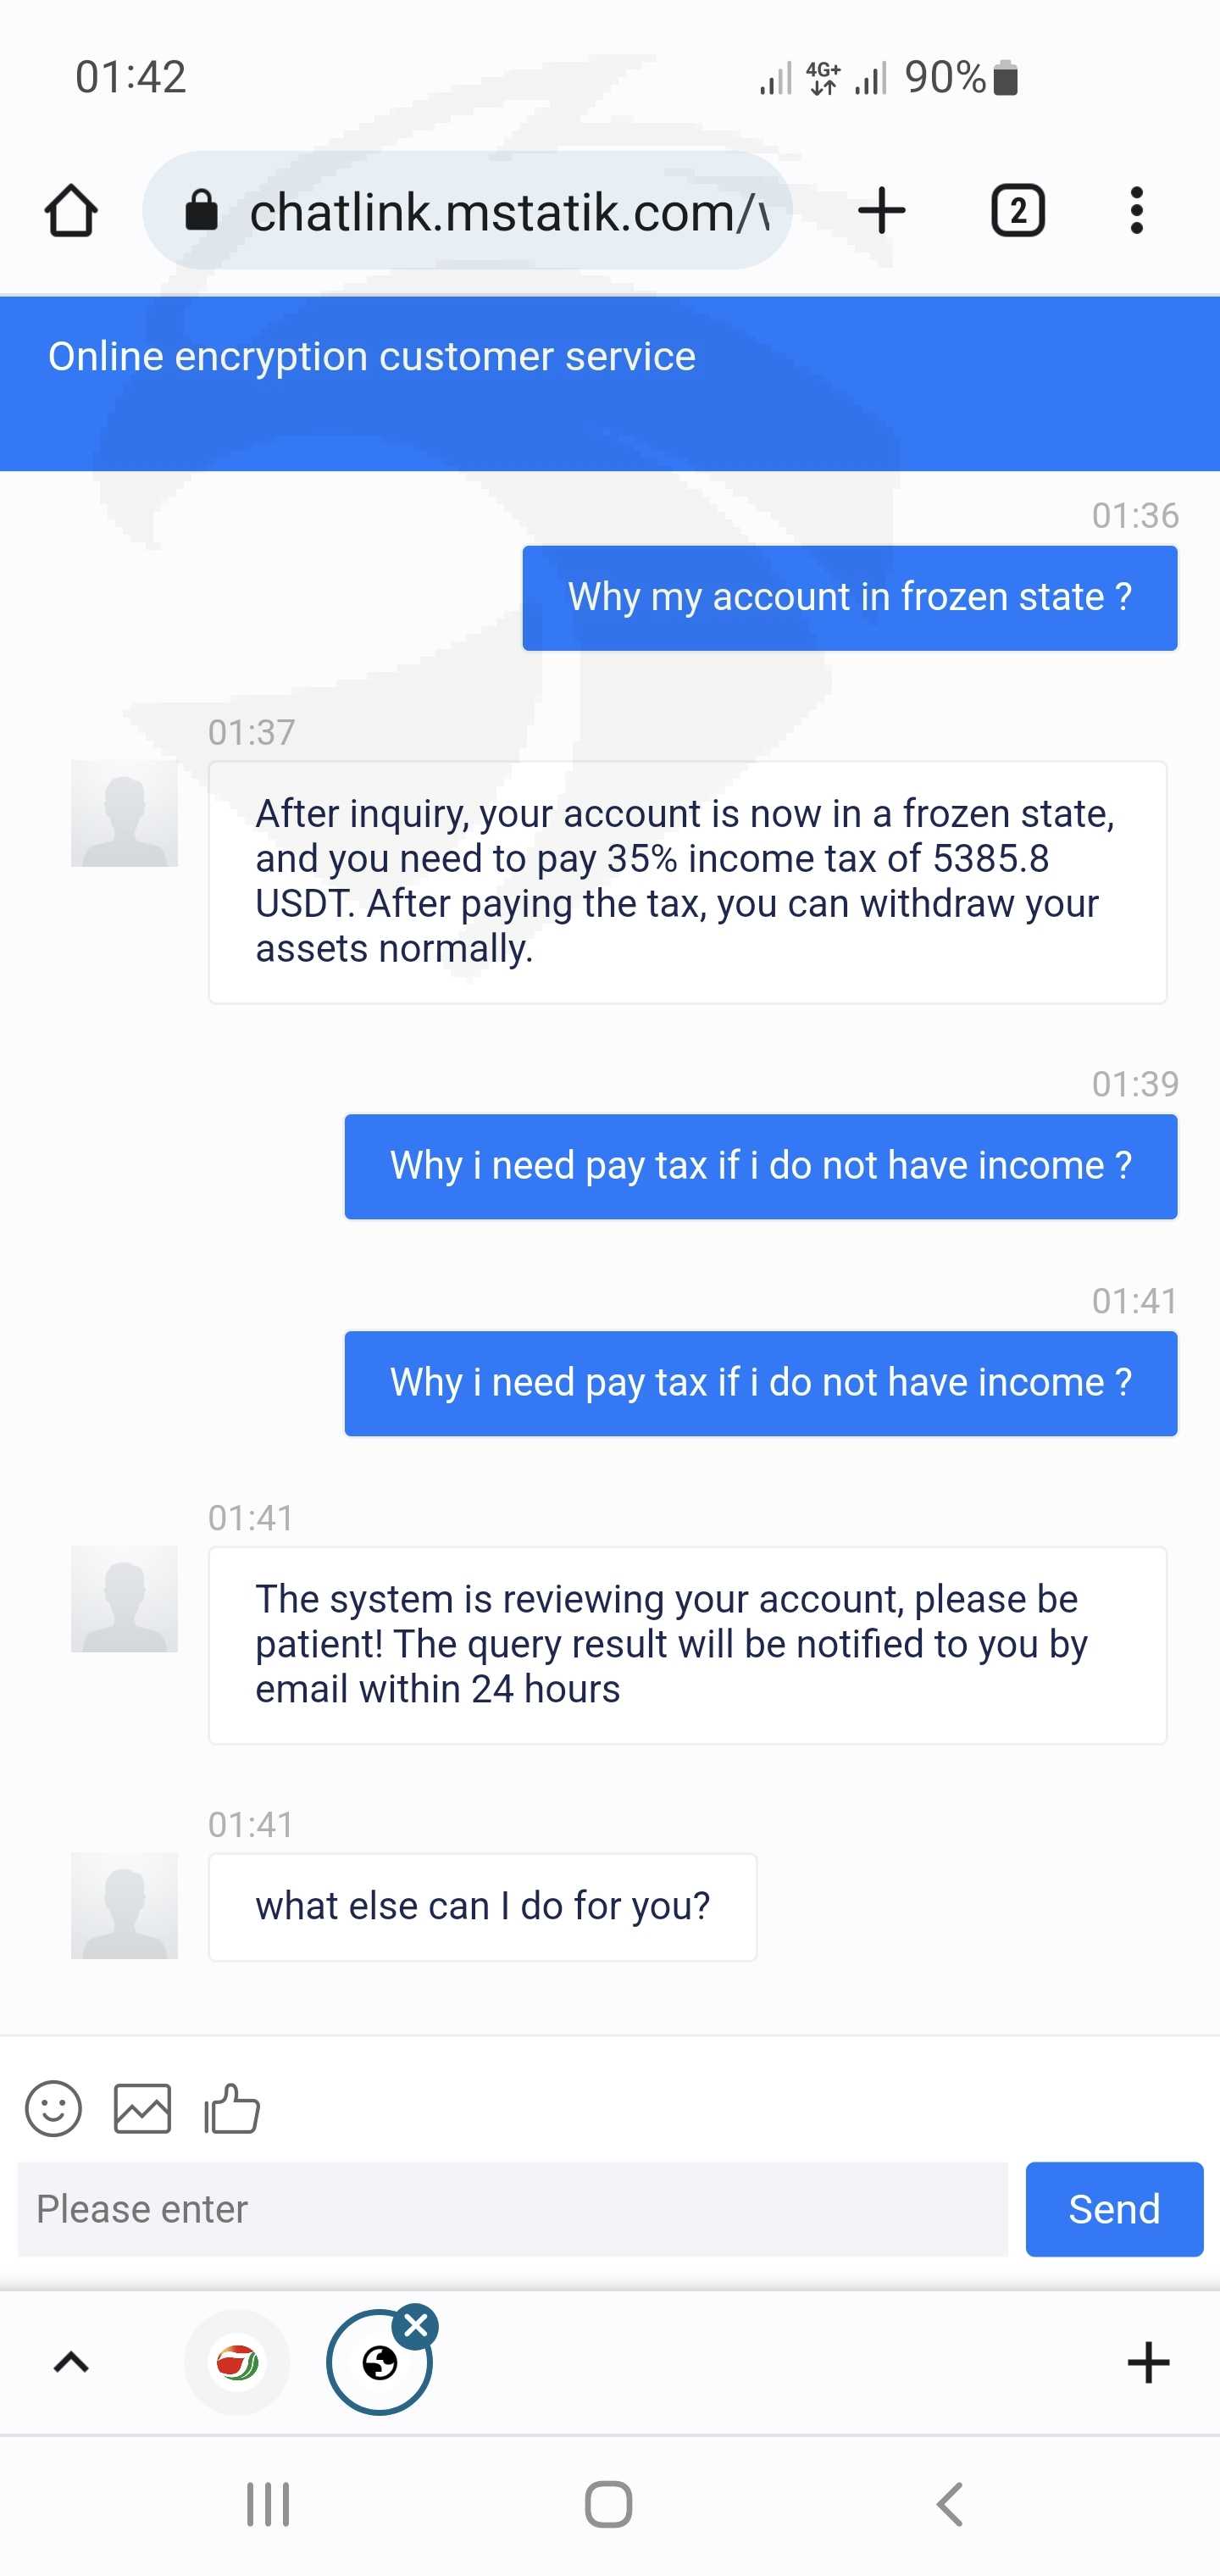The height and width of the screenshot is (2576, 1220).
Task: Close the current globe tab
Action: click(416, 2326)
